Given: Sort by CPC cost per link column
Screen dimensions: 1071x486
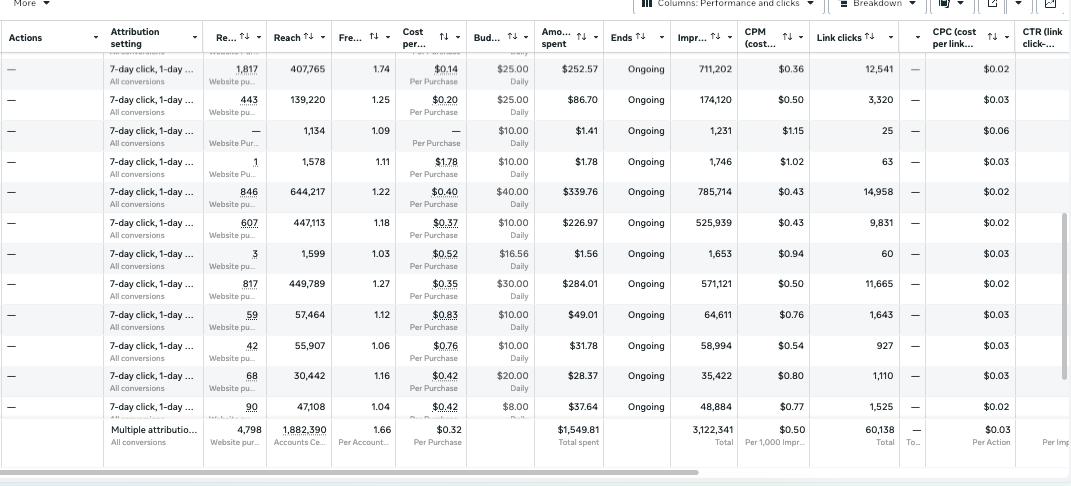Looking at the screenshot, I should [x=992, y=38].
